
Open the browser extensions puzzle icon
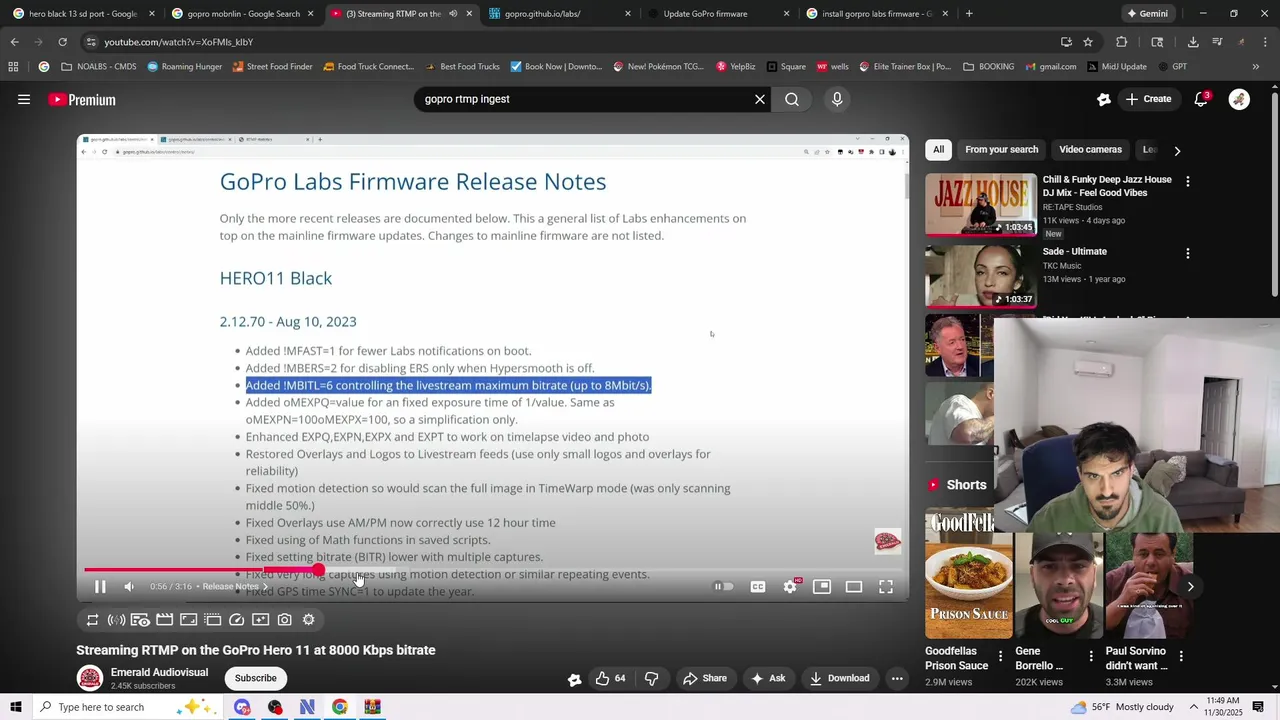[1121, 42]
